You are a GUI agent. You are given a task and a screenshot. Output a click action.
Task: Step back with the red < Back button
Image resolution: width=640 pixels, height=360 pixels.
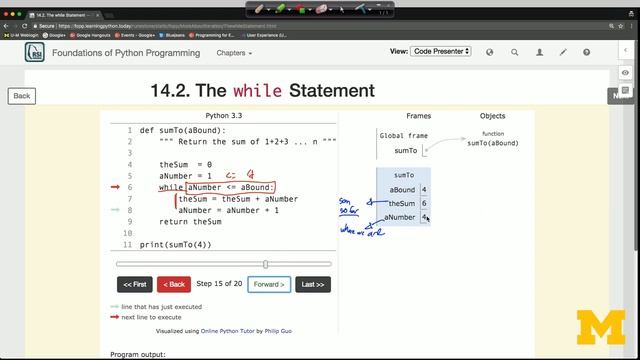tap(174, 284)
